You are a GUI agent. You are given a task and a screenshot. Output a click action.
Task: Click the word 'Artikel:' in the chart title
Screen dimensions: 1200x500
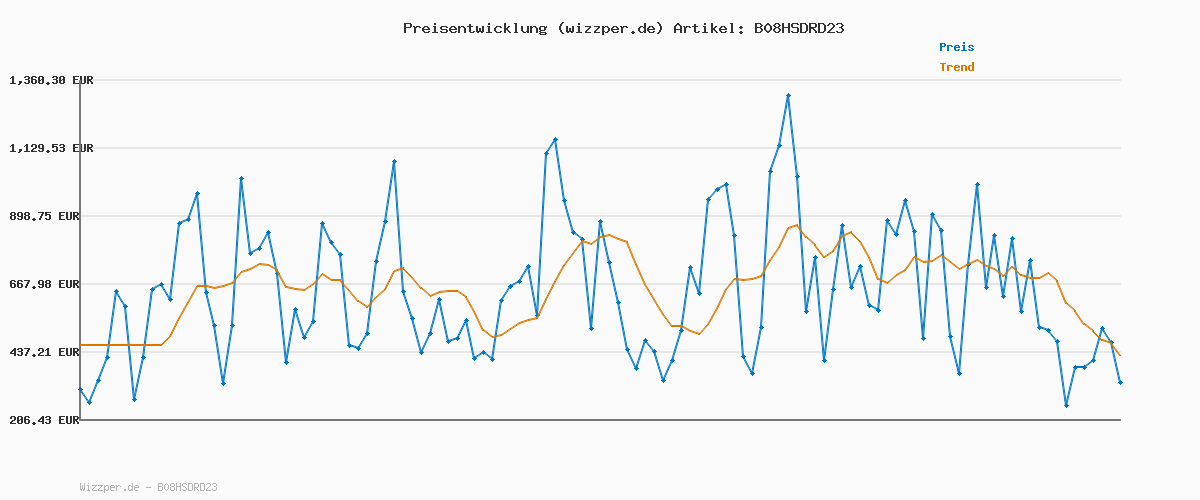[x=707, y=28]
